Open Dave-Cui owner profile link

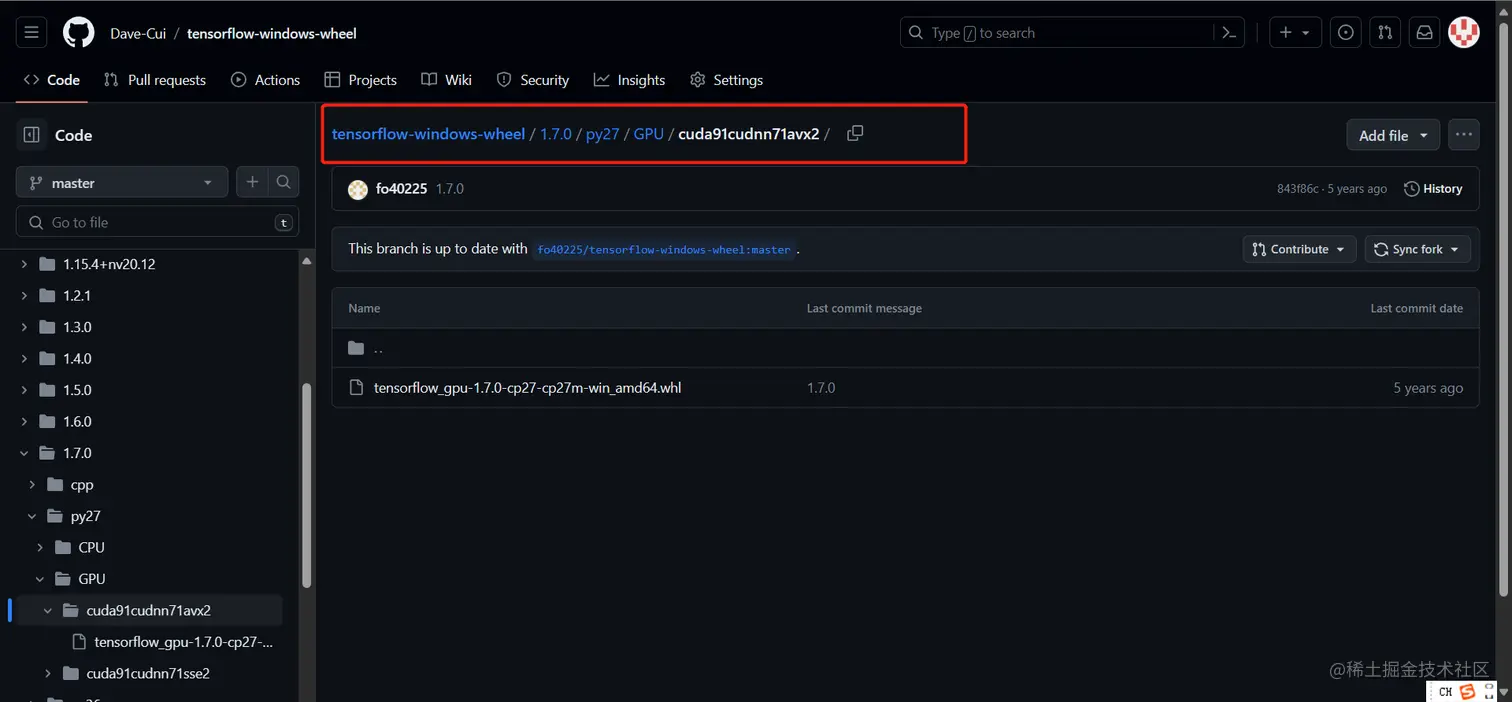[x=138, y=33]
